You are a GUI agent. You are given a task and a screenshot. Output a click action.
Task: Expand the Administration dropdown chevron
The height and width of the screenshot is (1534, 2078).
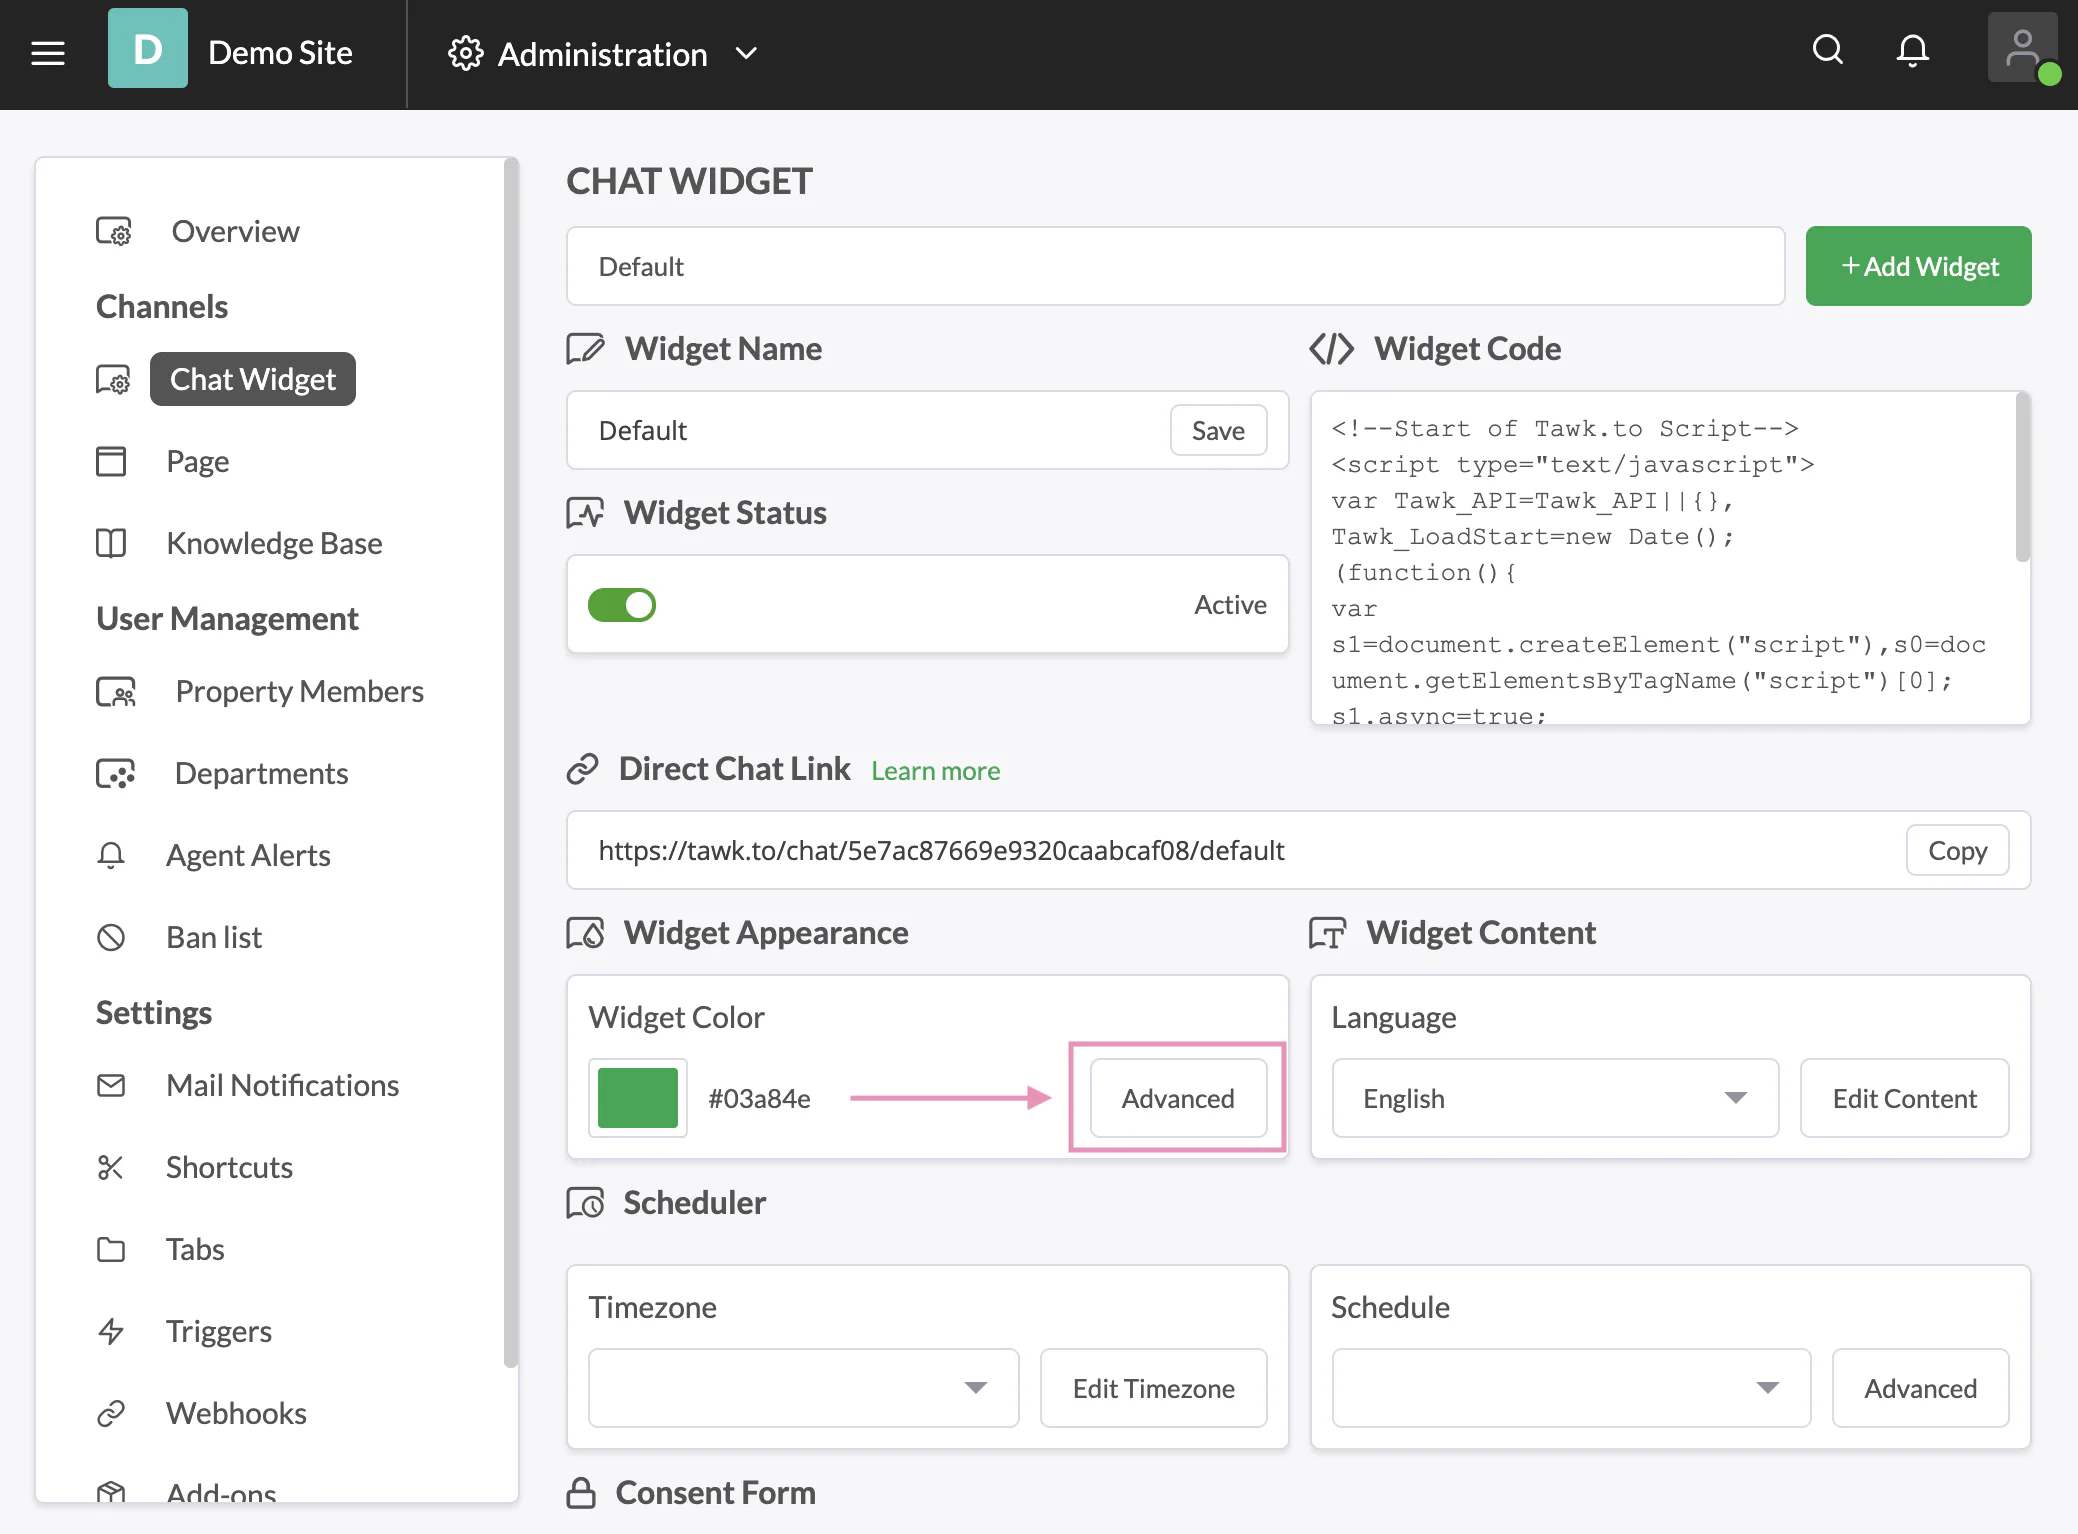746,55
